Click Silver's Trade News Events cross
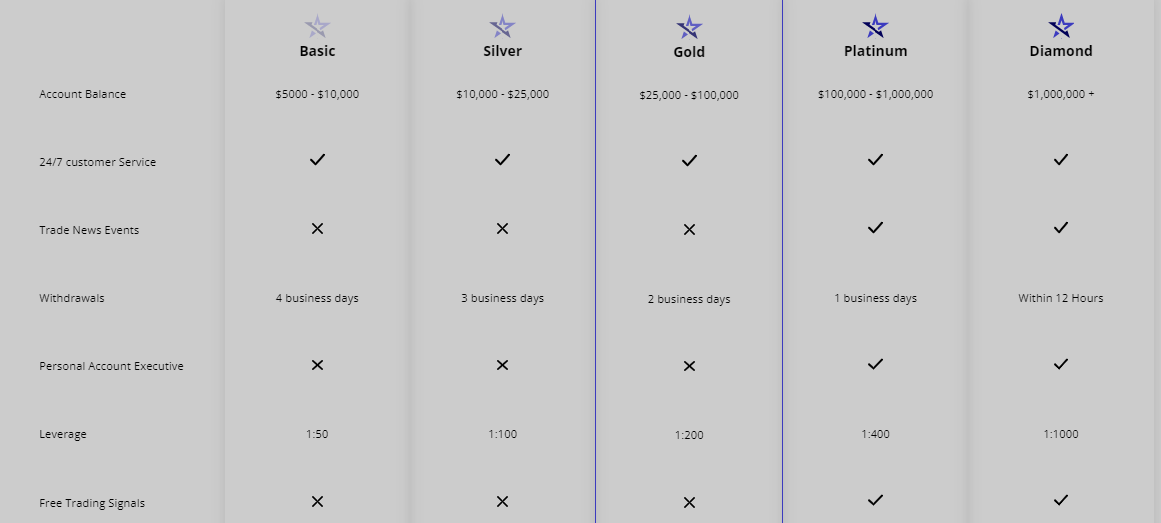1161x523 pixels. pyautogui.click(x=502, y=229)
